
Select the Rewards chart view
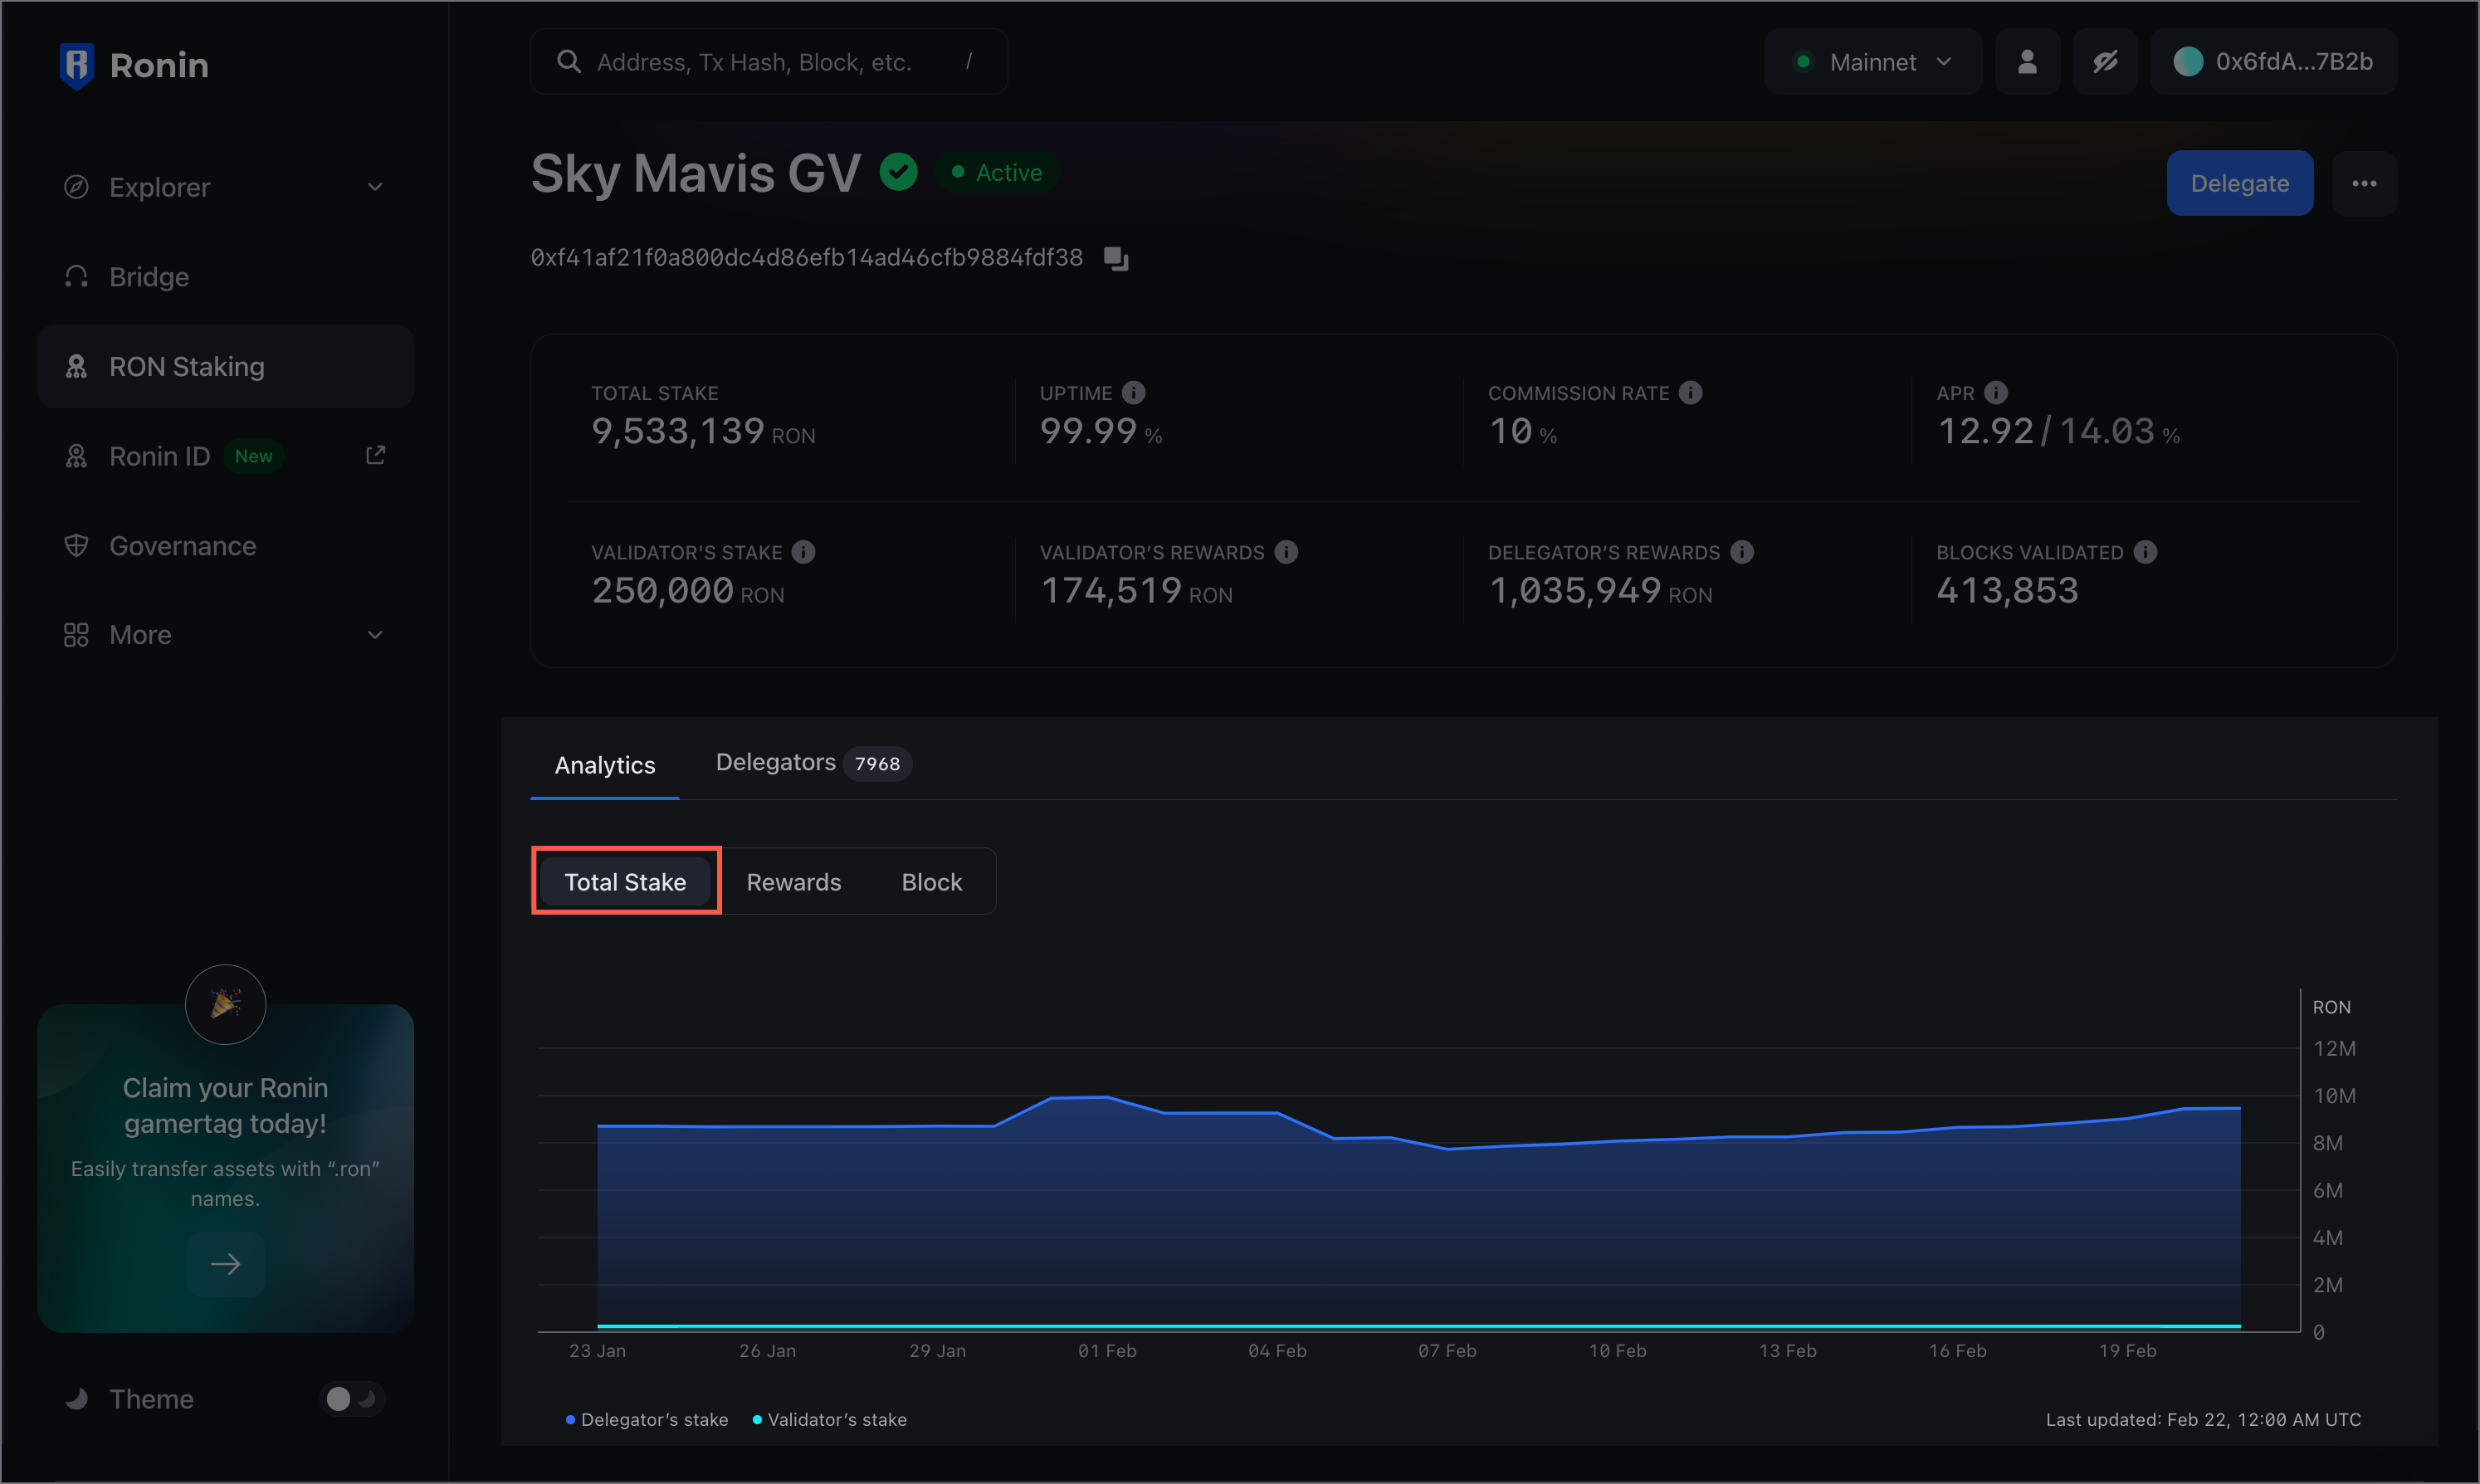[x=794, y=882]
